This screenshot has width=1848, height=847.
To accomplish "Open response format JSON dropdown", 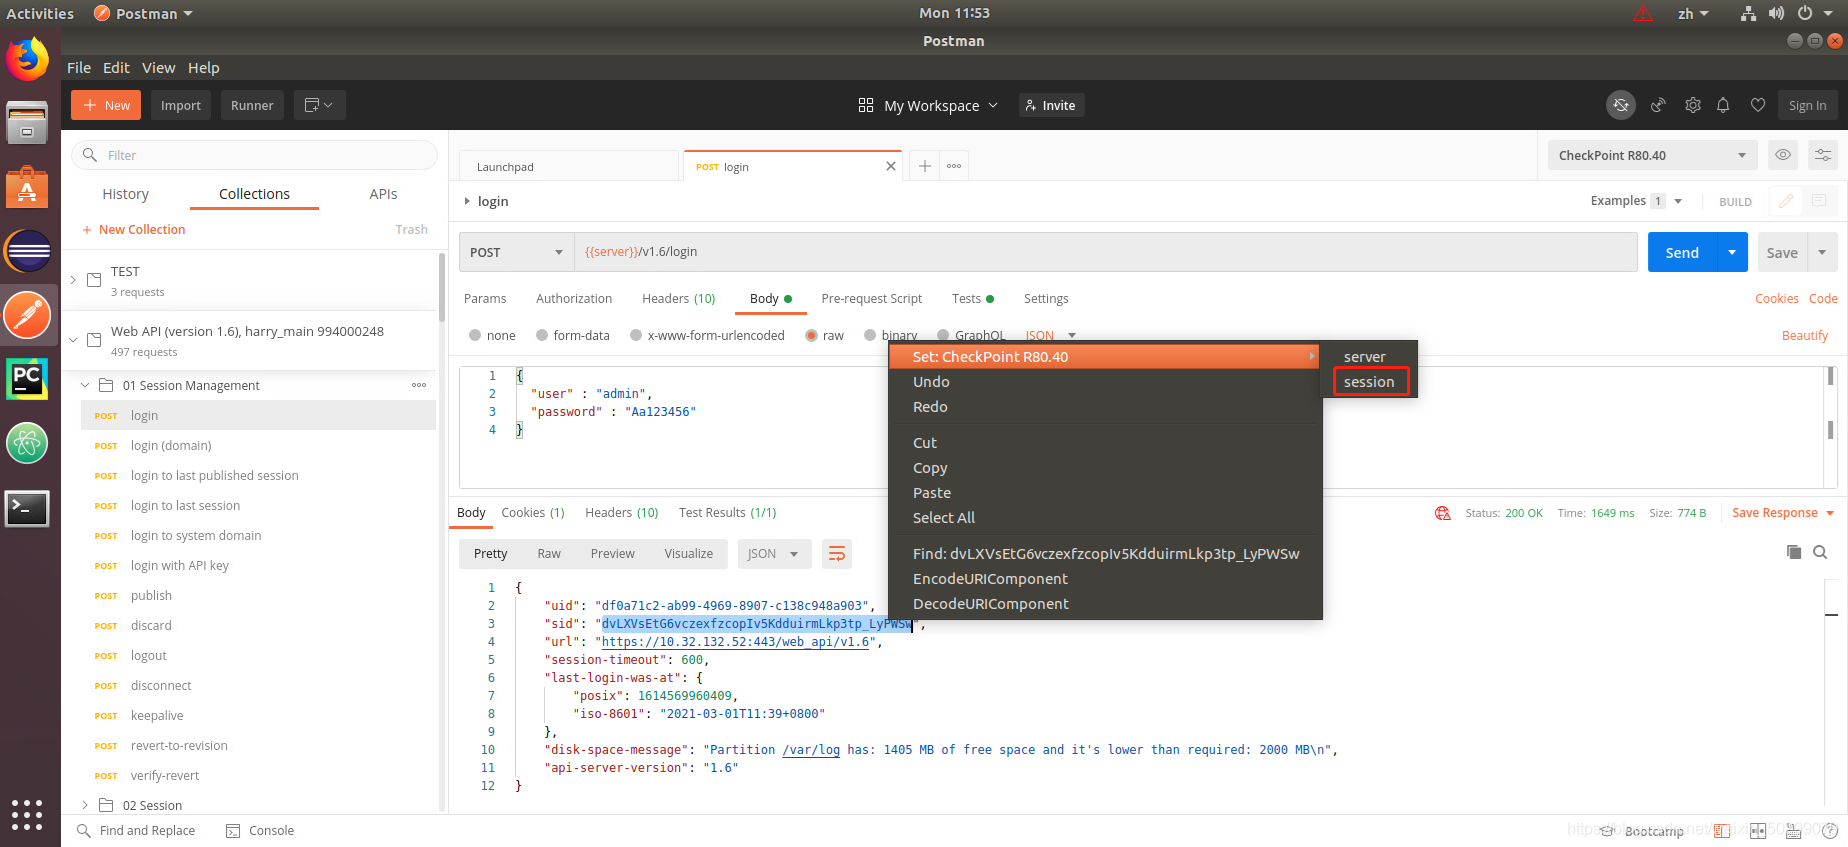I will click(774, 554).
